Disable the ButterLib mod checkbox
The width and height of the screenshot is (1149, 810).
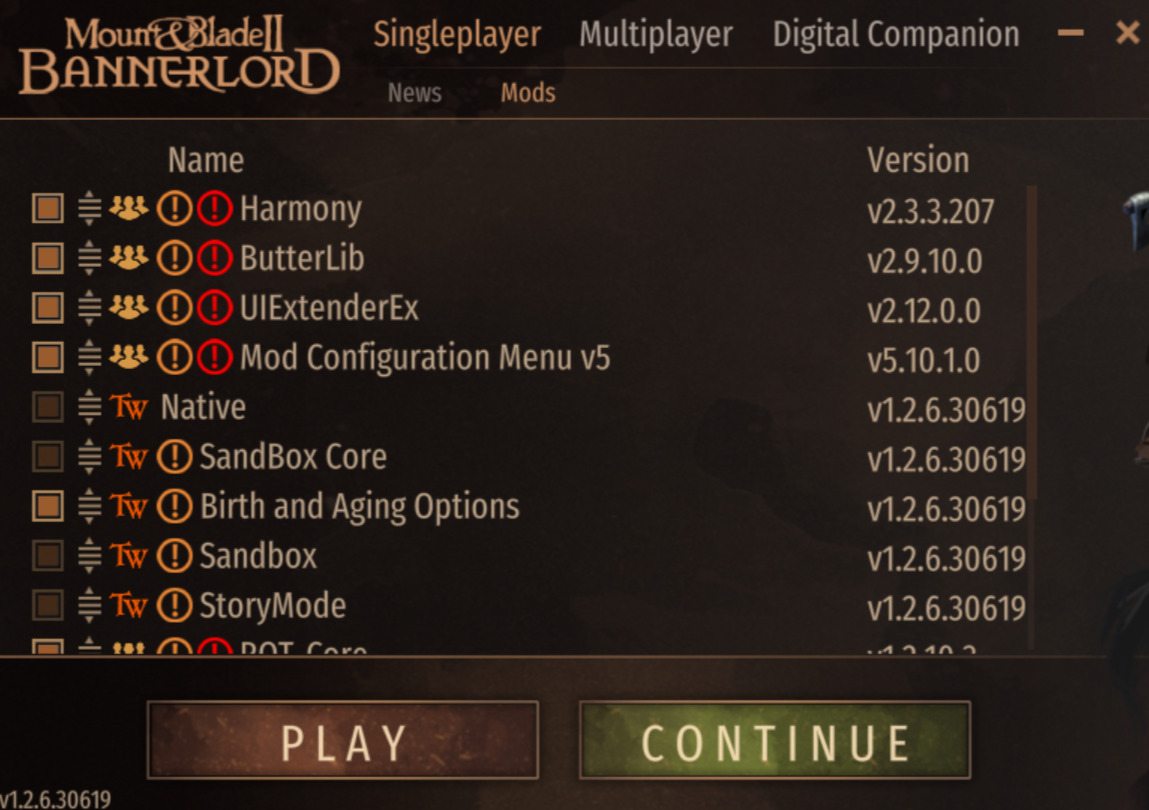pos(48,258)
